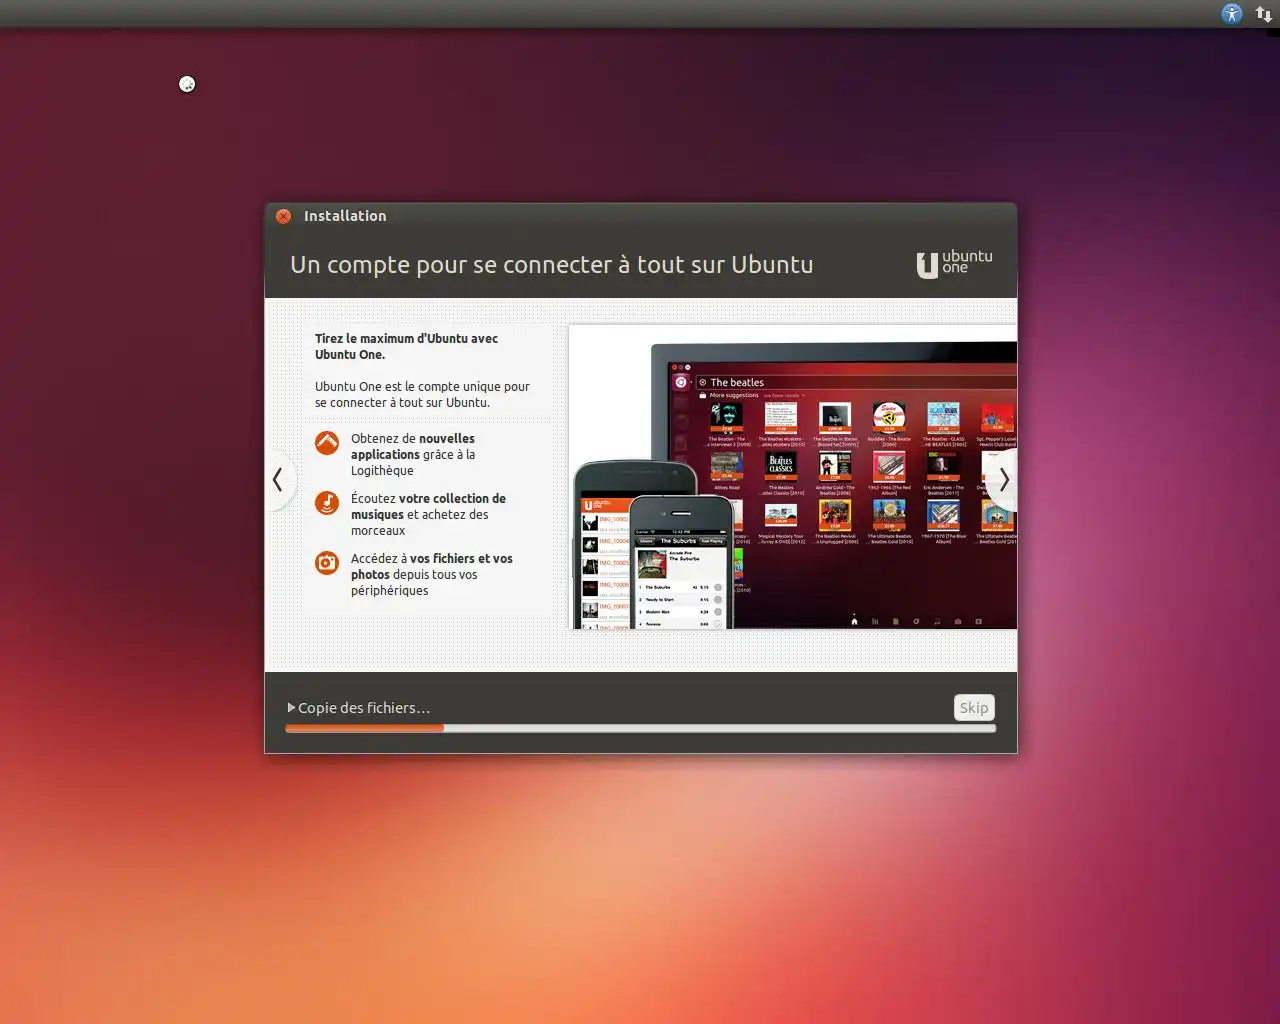
Task: Click the Ubuntu One devices screenshot
Action: [793, 477]
